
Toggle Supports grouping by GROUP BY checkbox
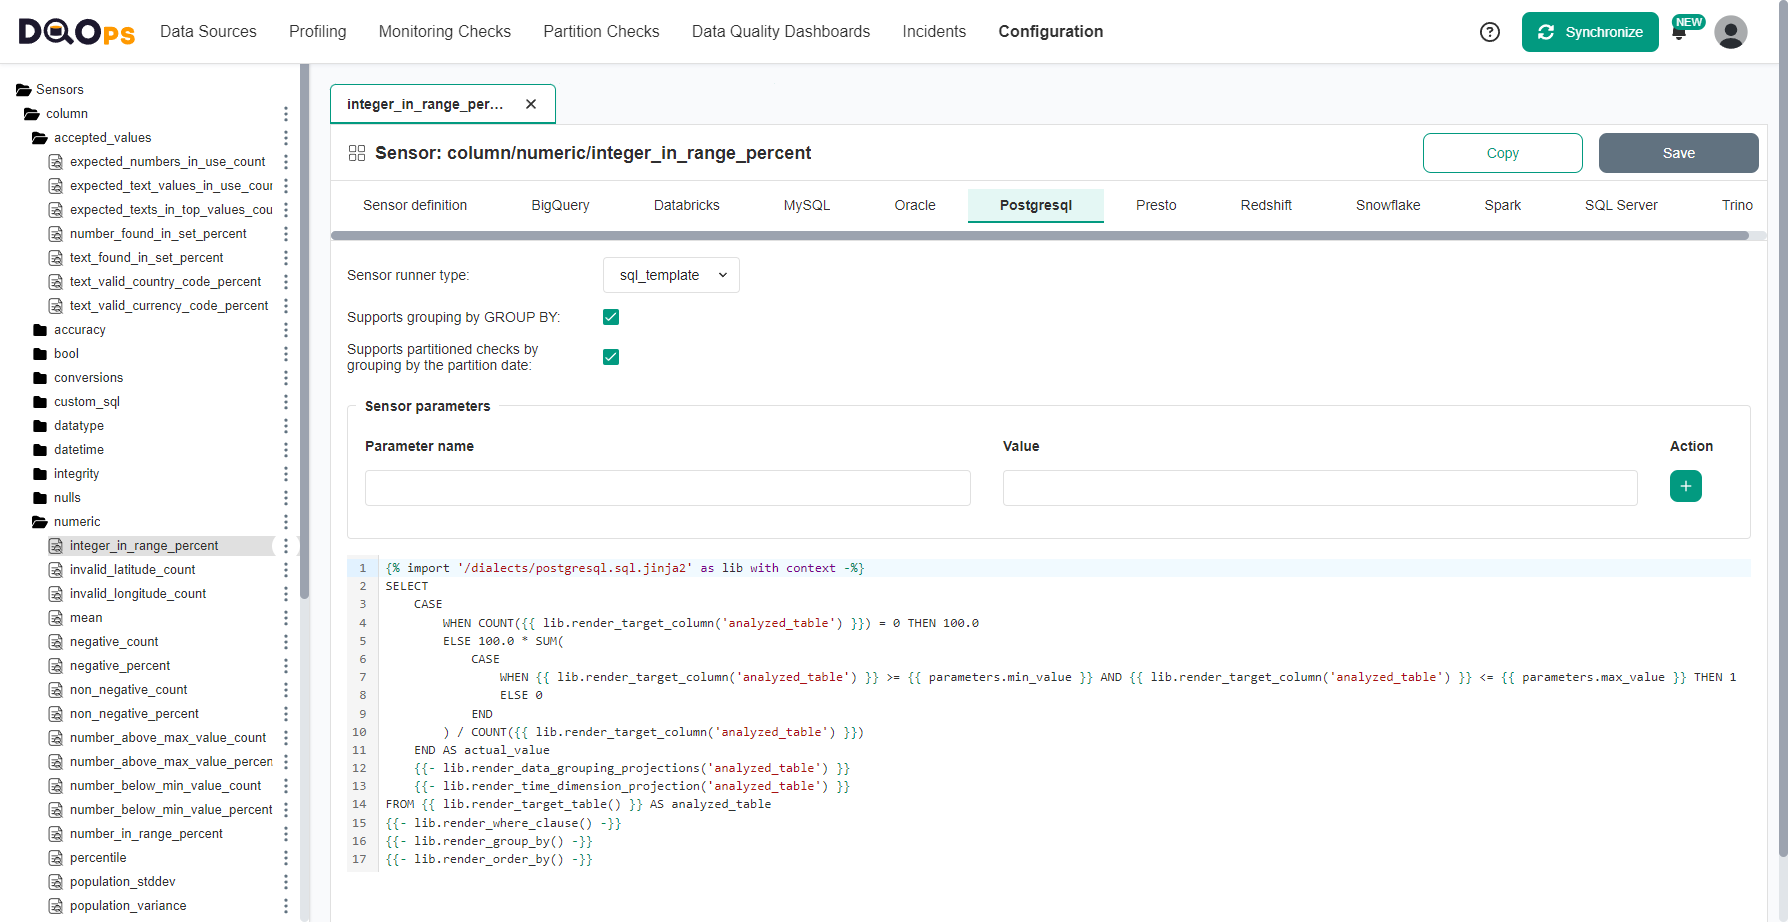[611, 317]
